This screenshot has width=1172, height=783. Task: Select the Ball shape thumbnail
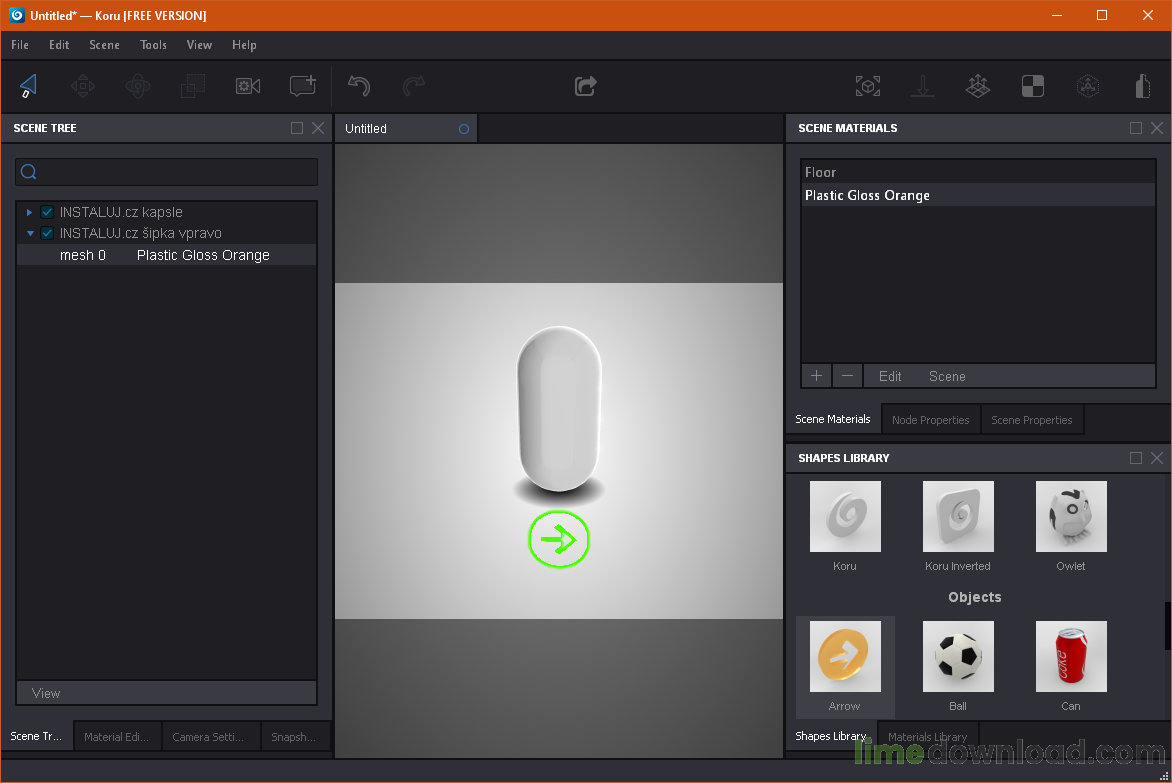coord(958,656)
